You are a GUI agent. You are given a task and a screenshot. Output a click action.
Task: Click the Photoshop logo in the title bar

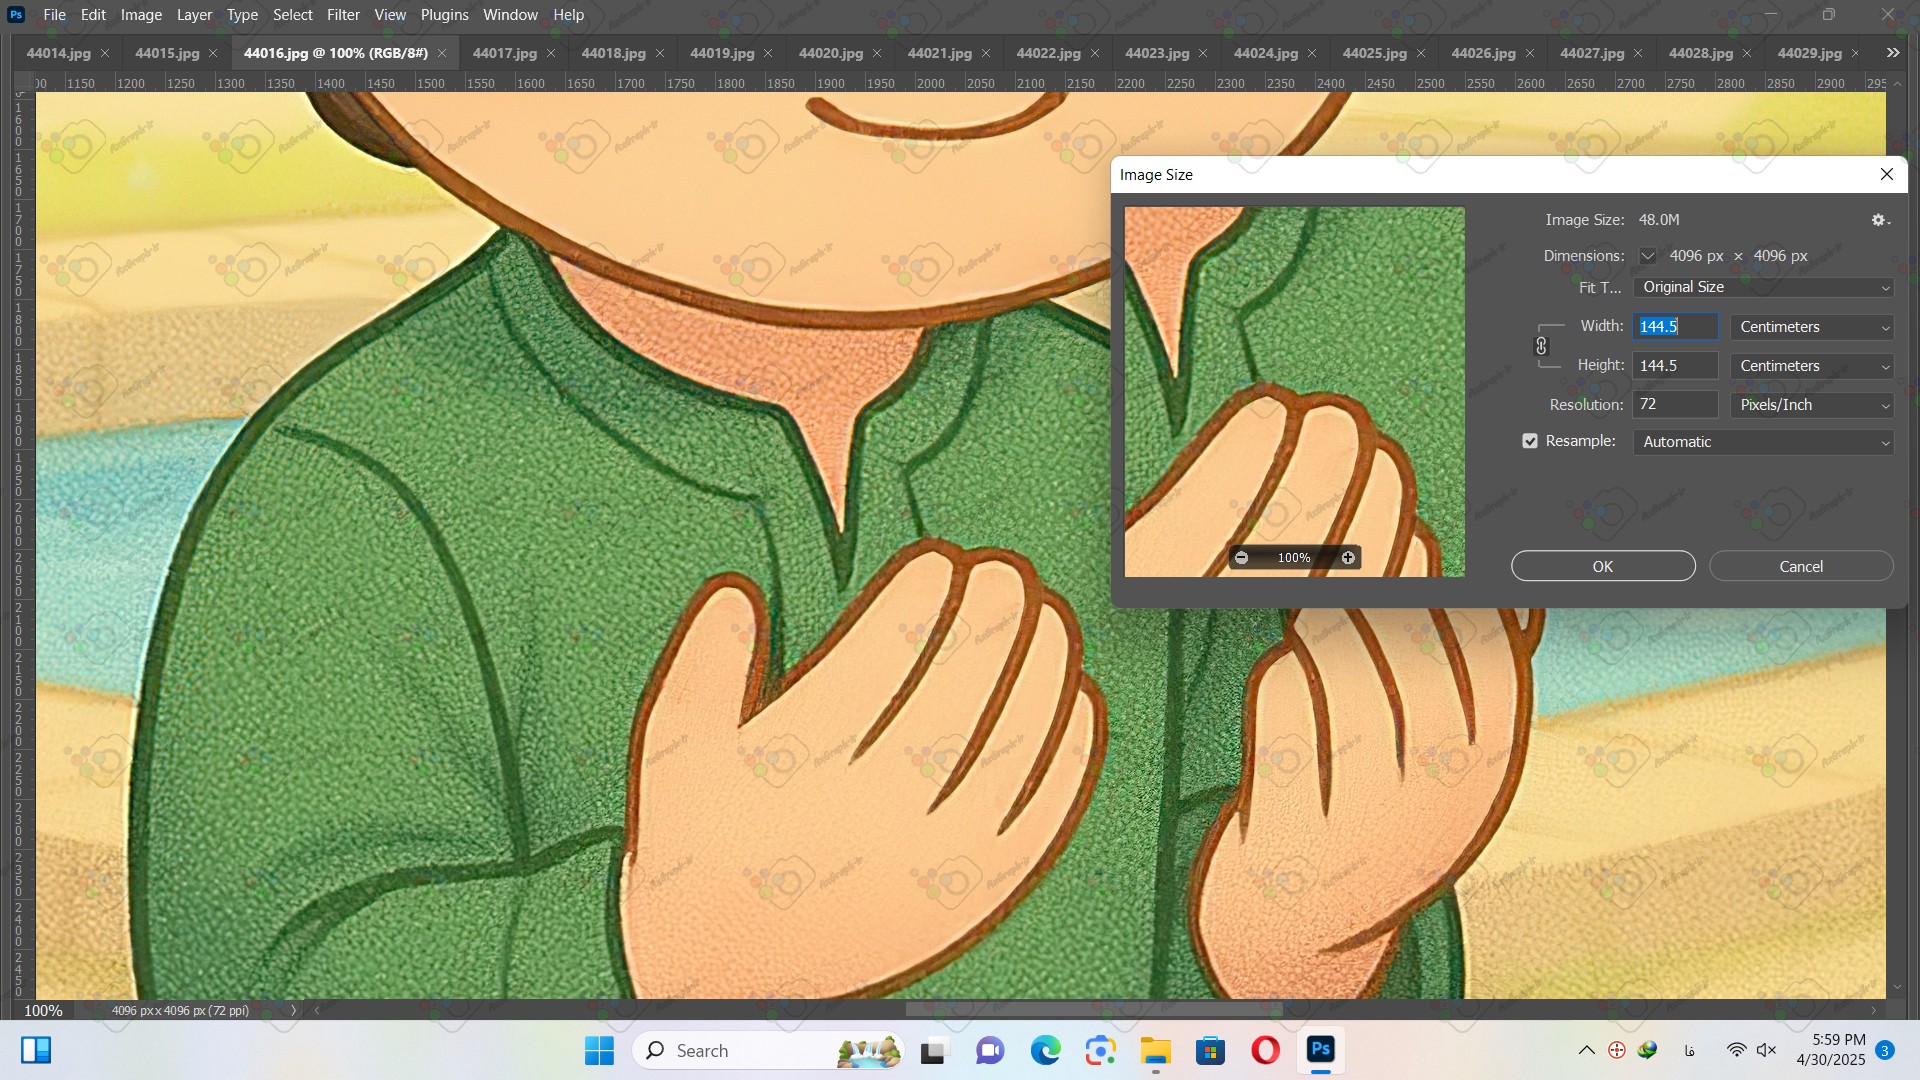16,15
